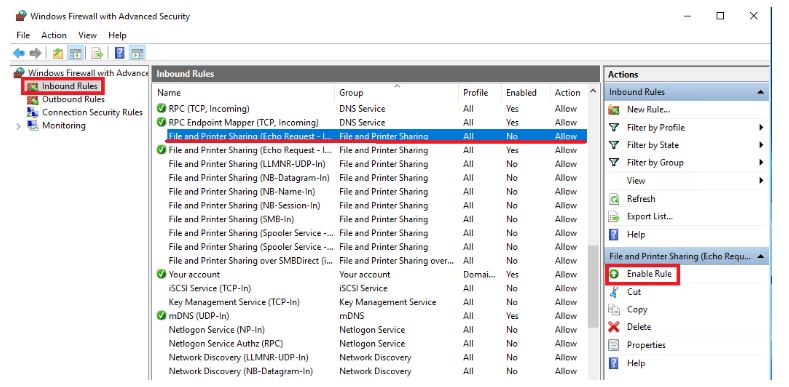Select the Key Management Service (TCP-In) rule

click(370, 302)
